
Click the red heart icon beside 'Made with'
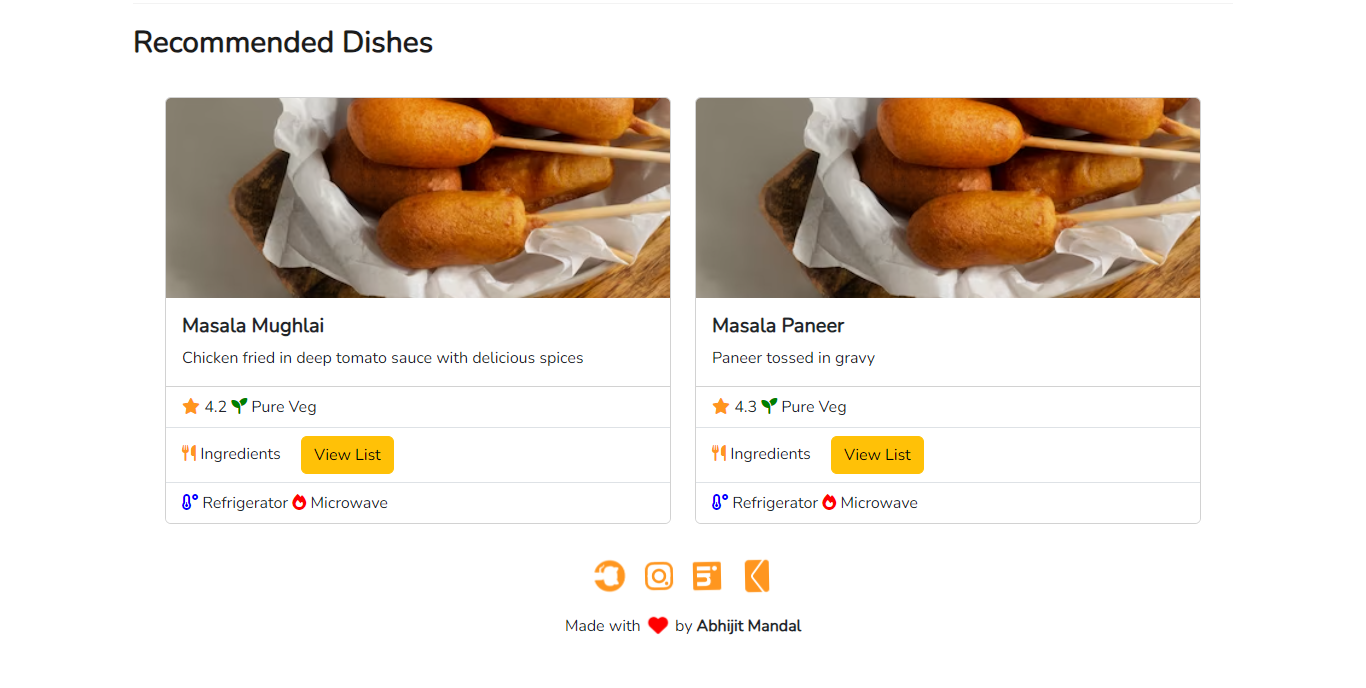click(657, 624)
